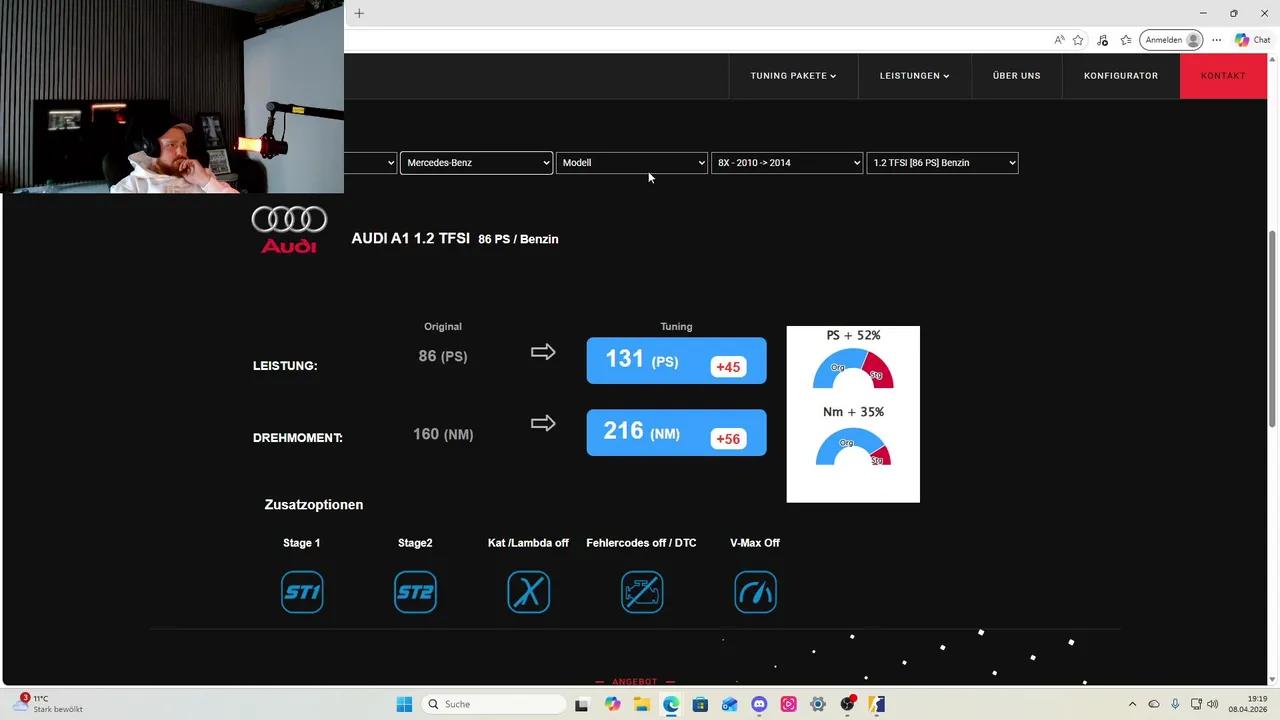
Task: Click the taskbar Suche search box
Action: coord(494,704)
